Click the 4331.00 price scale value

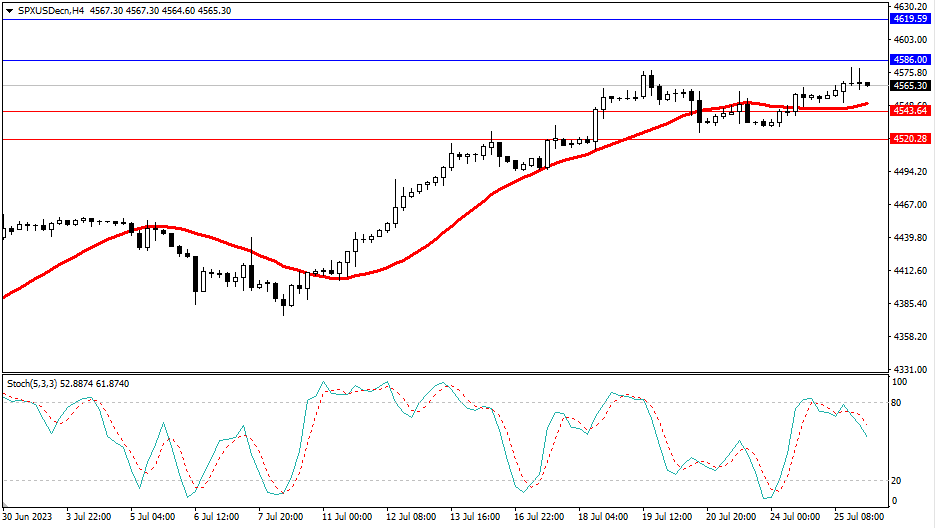coord(909,369)
